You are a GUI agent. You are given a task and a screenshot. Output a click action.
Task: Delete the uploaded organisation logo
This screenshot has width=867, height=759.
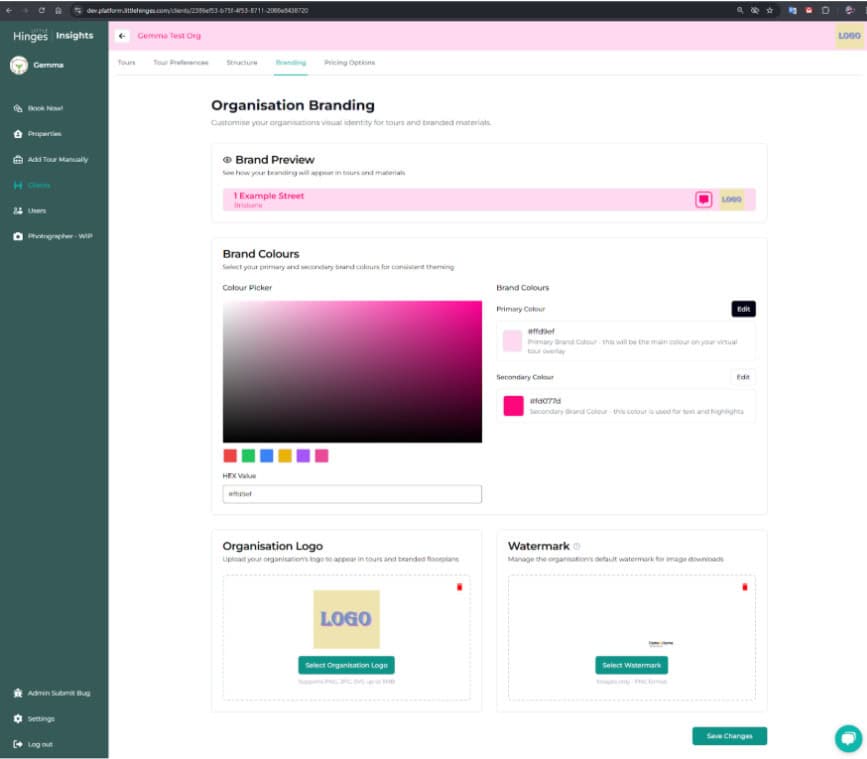[x=459, y=588]
